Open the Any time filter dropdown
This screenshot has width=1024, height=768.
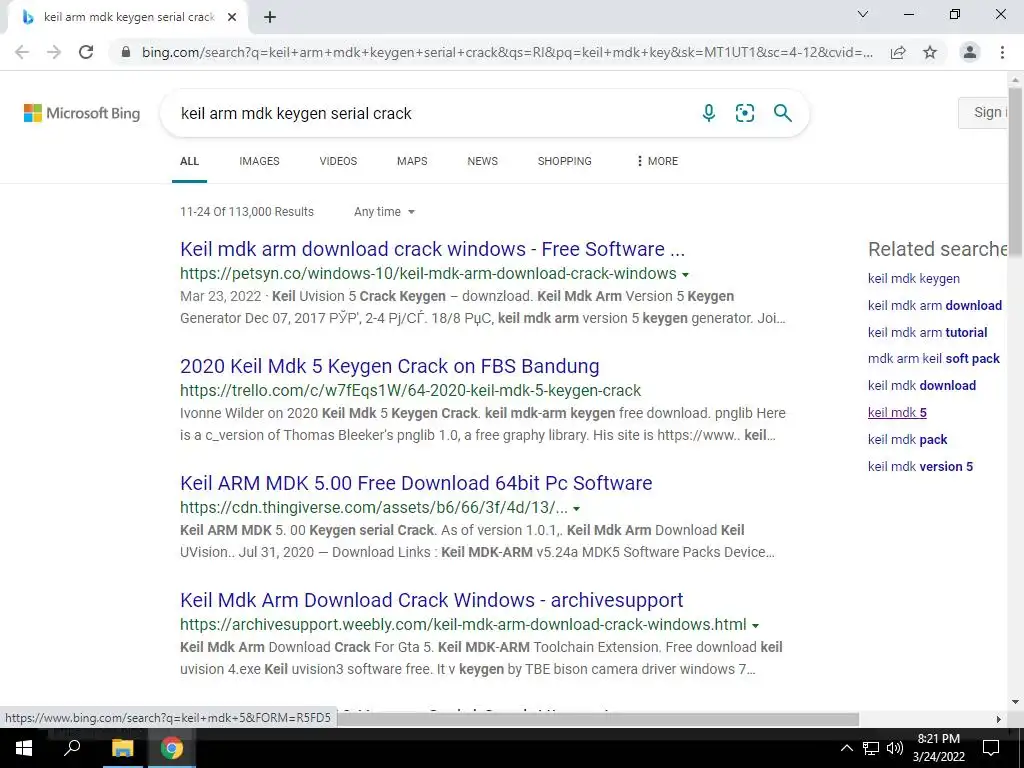(x=384, y=212)
